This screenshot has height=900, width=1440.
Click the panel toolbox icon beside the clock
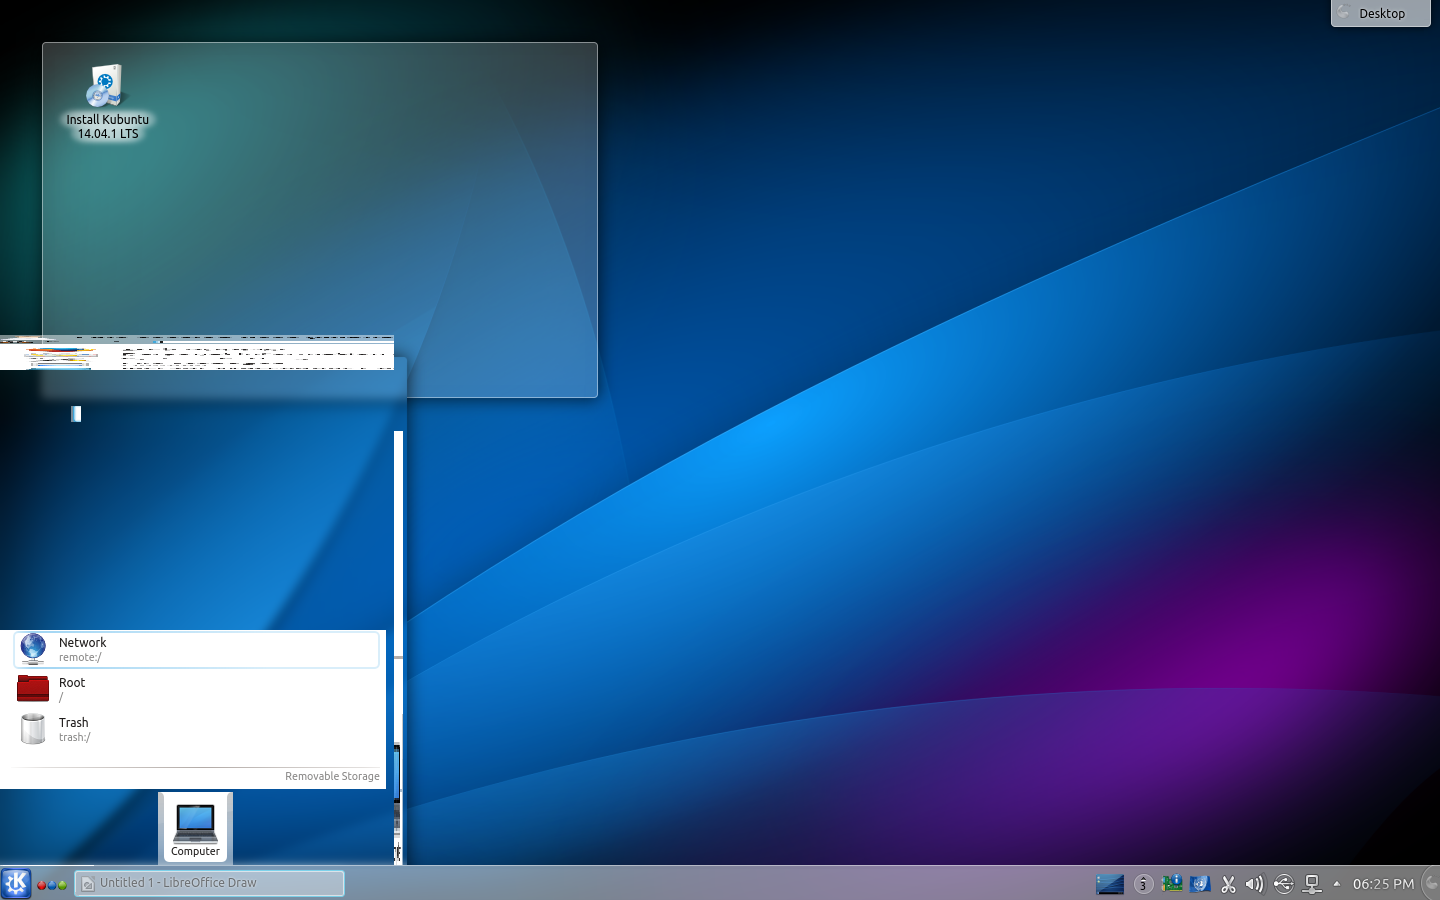point(1431,884)
